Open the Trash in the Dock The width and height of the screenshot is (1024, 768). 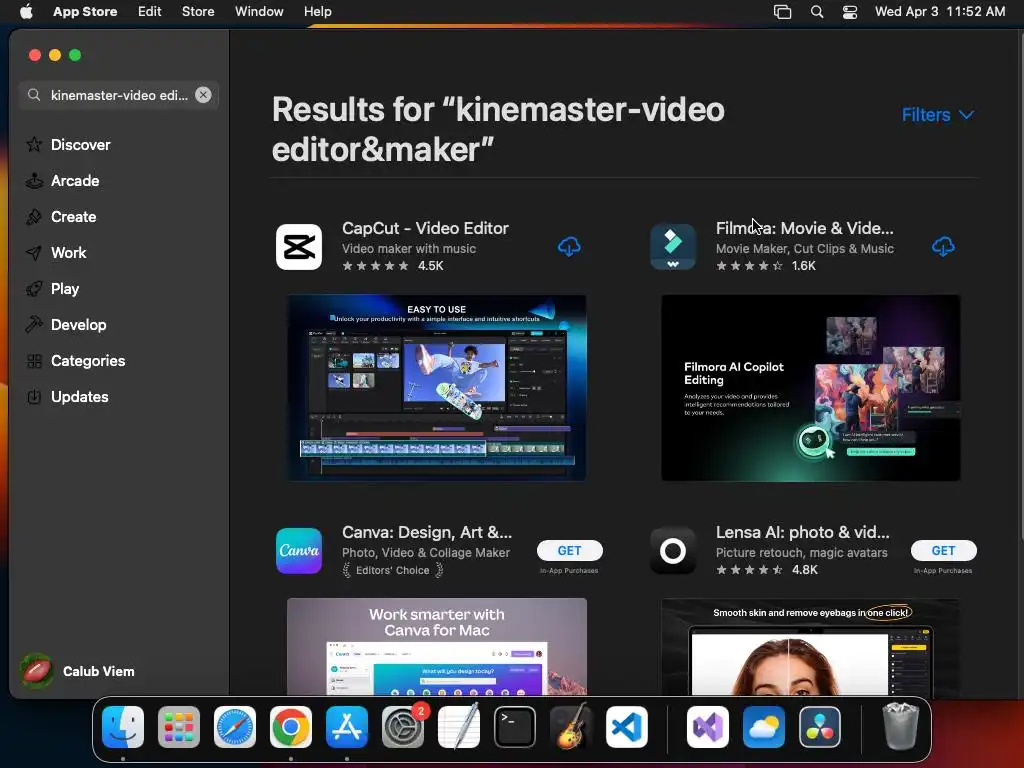(x=901, y=727)
